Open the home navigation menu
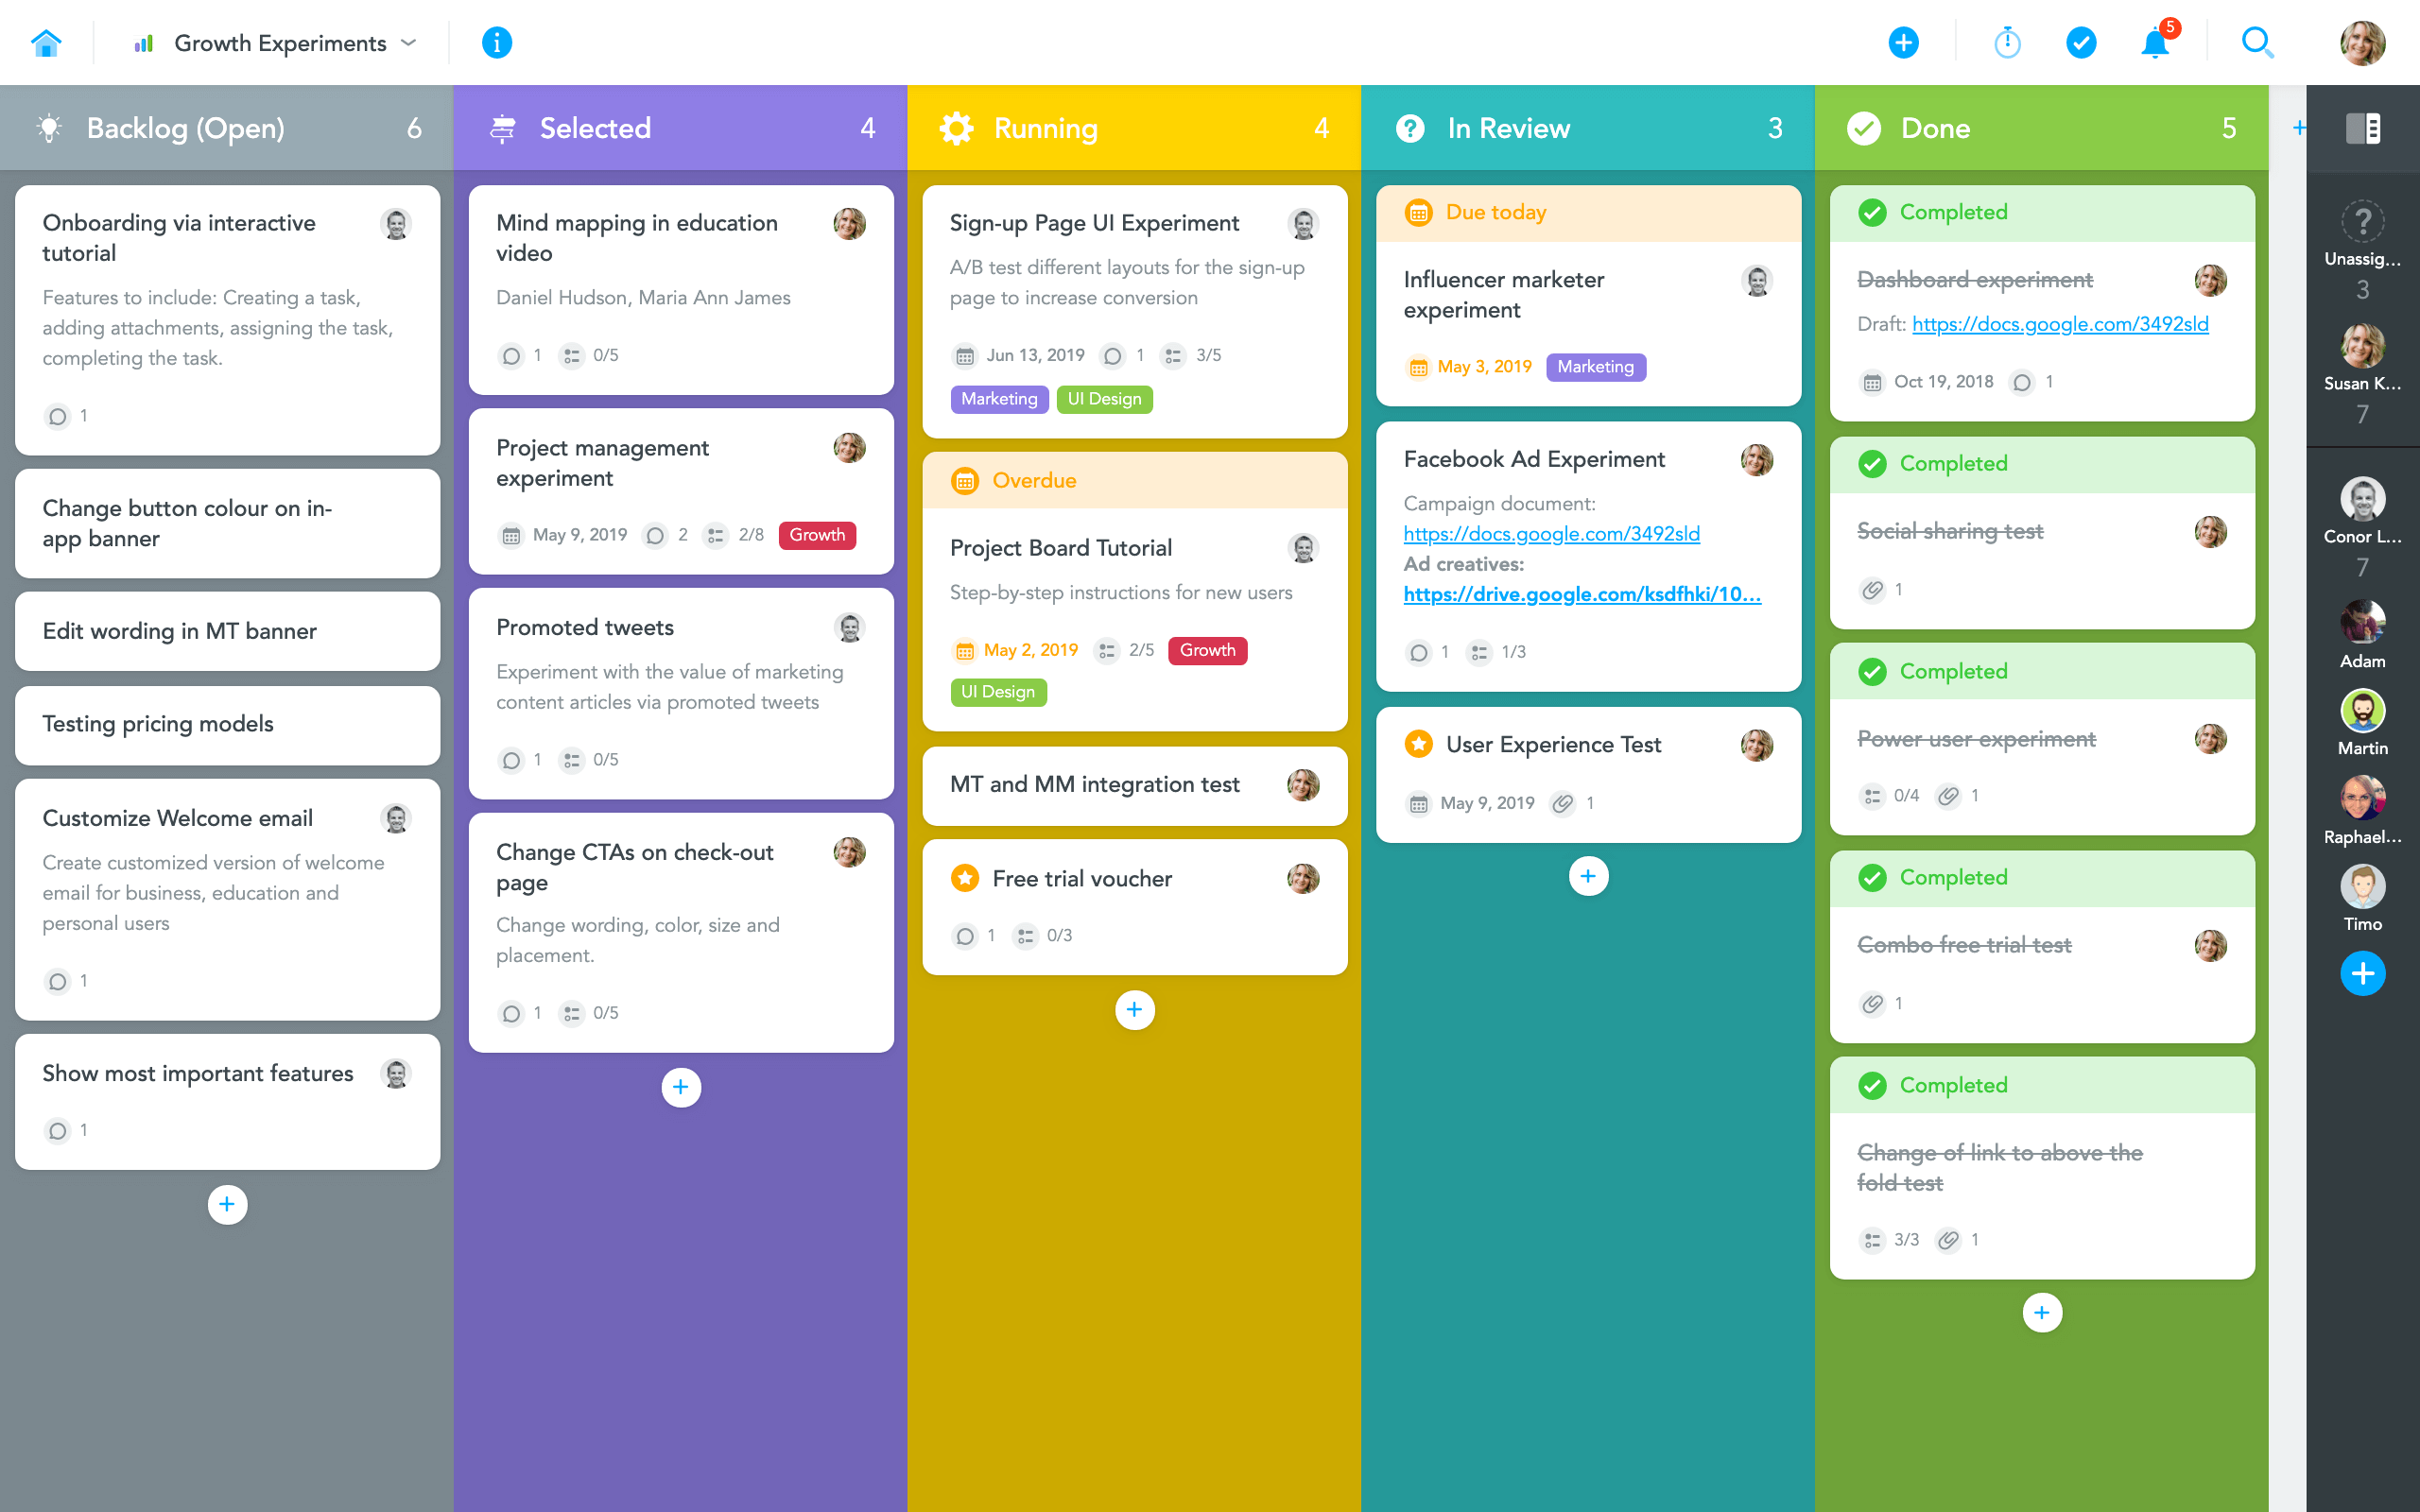 pyautogui.click(x=47, y=42)
